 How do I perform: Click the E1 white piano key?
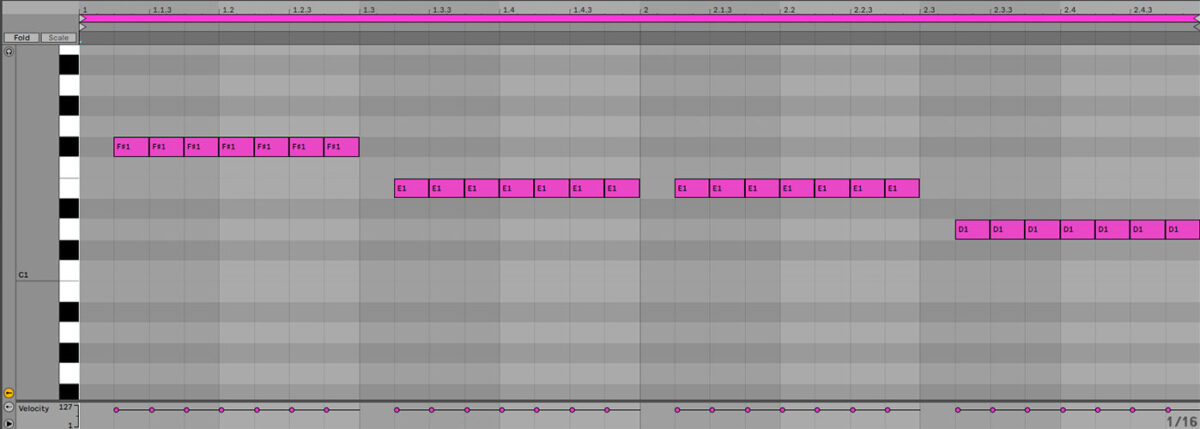point(69,188)
